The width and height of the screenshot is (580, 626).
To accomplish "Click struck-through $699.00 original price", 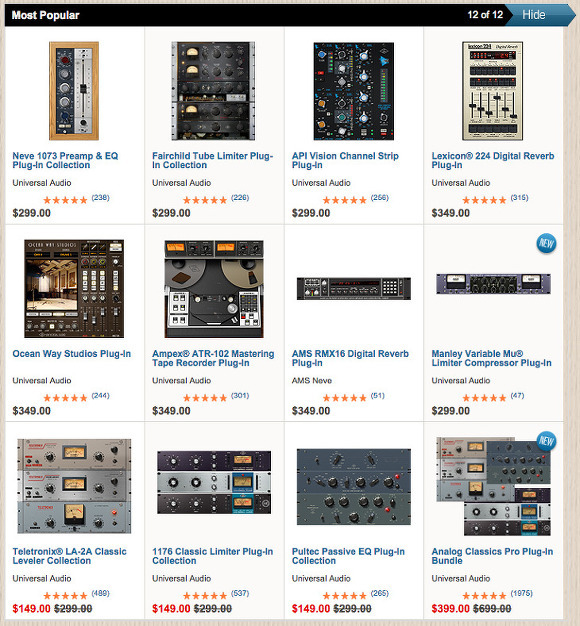I will click(x=492, y=608).
